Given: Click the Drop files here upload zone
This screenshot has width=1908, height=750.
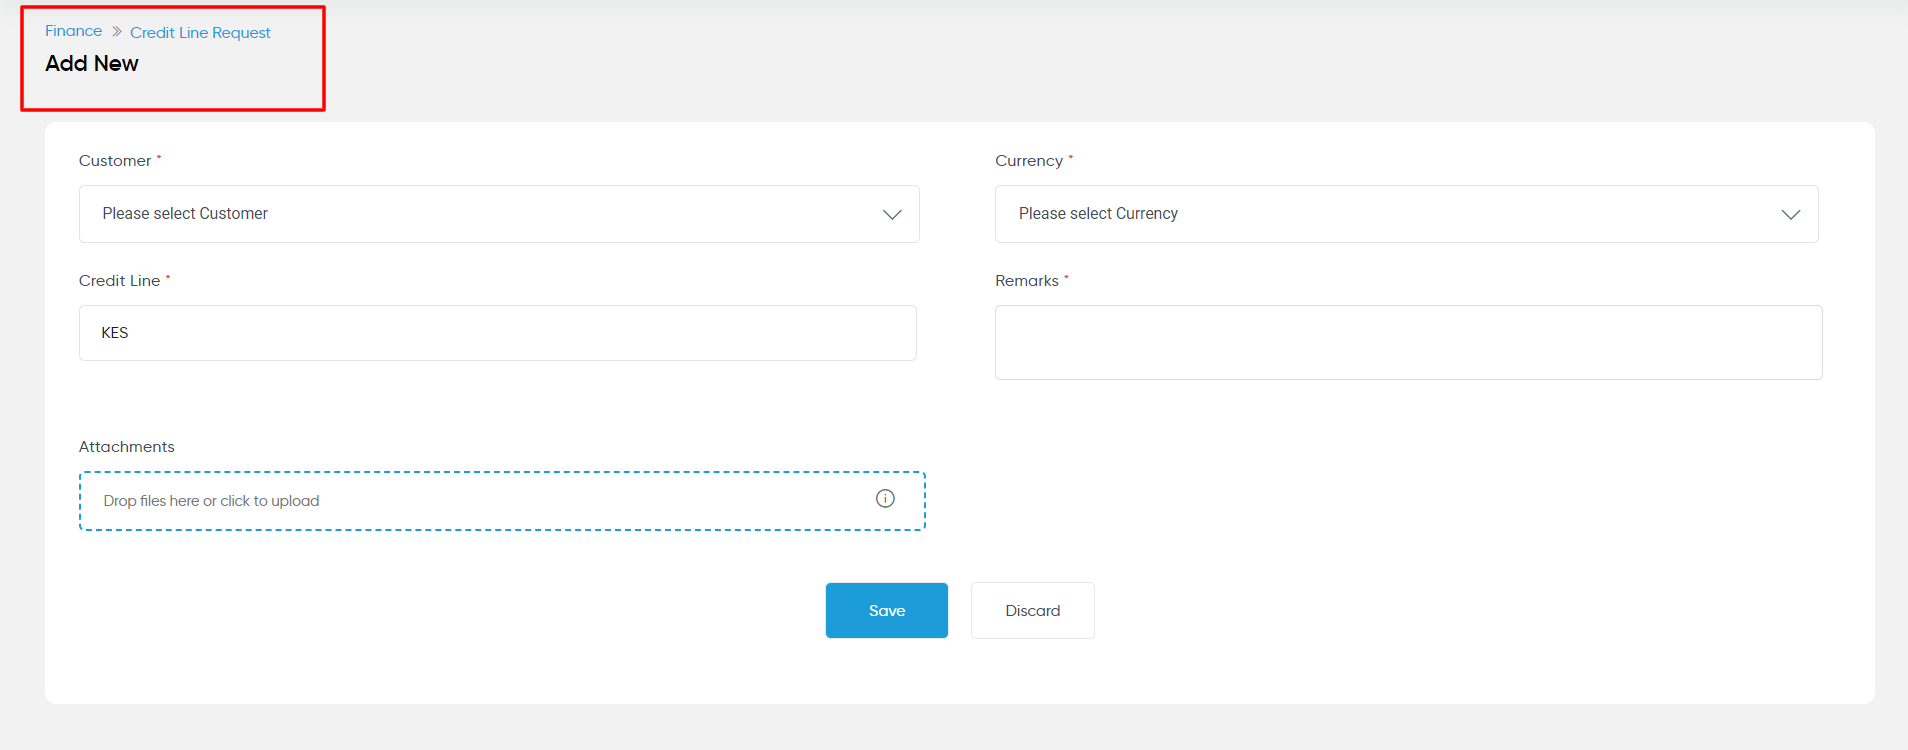Looking at the screenshot, I should tap(502, 501).
